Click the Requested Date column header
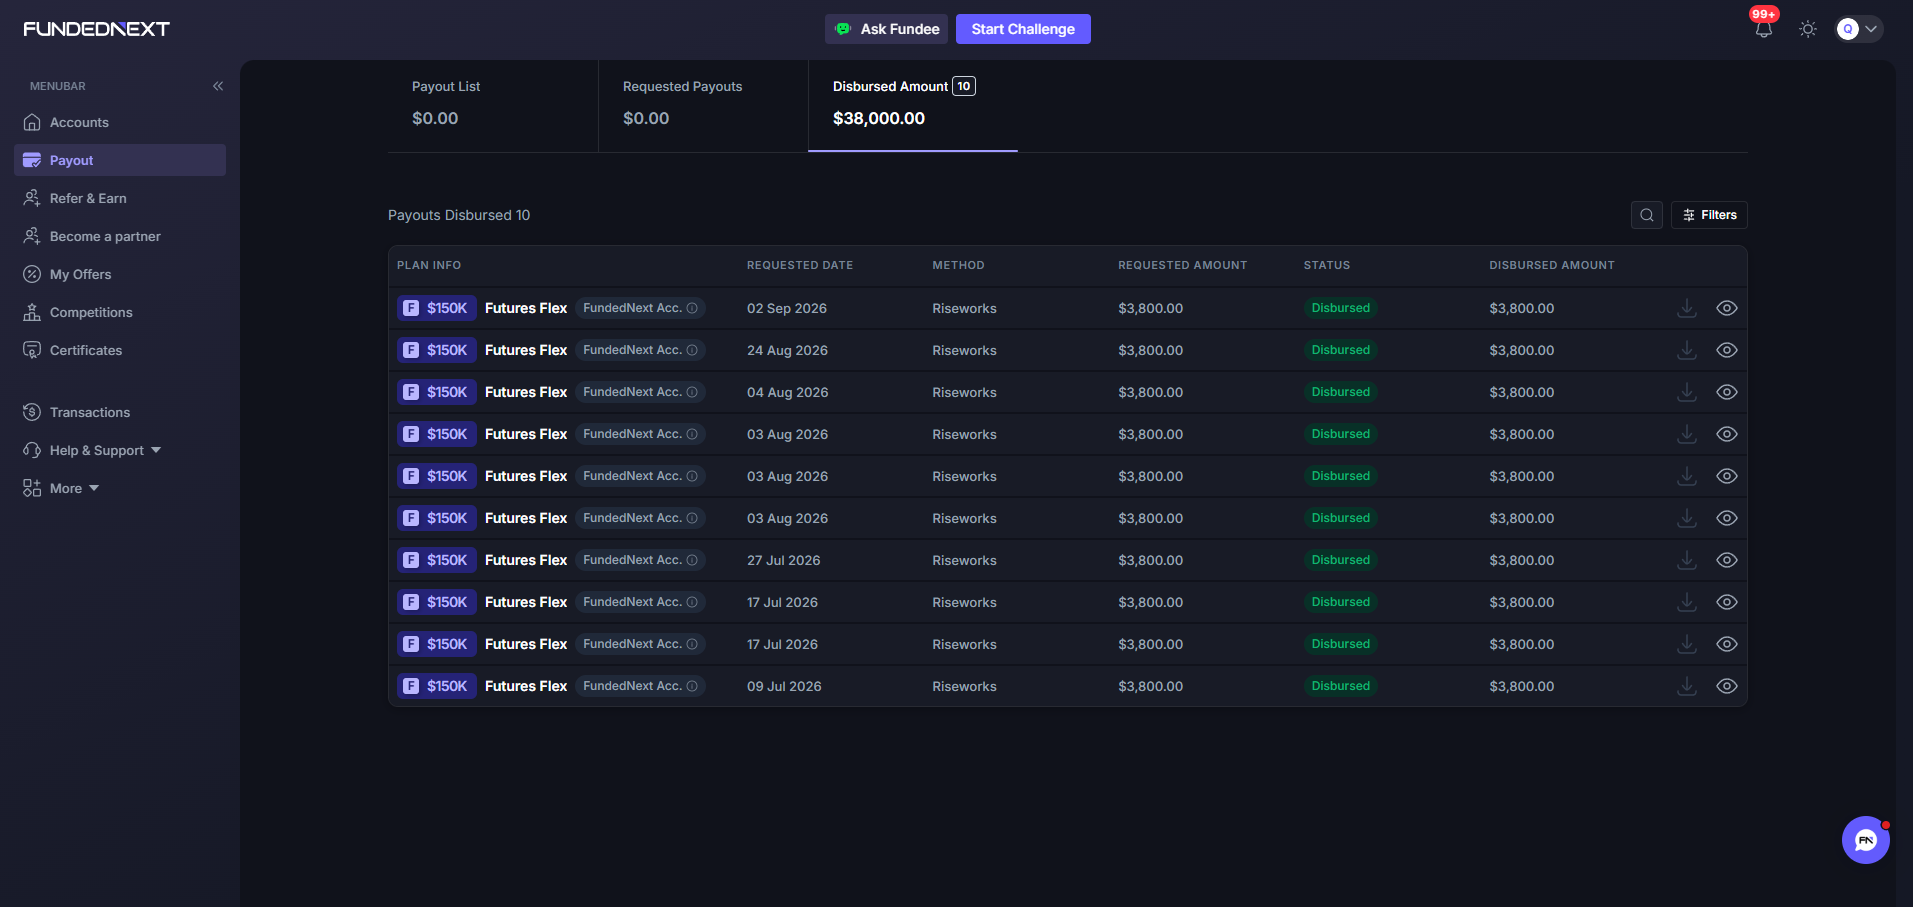Screen dimensions: 1913x907 point(800,265)
